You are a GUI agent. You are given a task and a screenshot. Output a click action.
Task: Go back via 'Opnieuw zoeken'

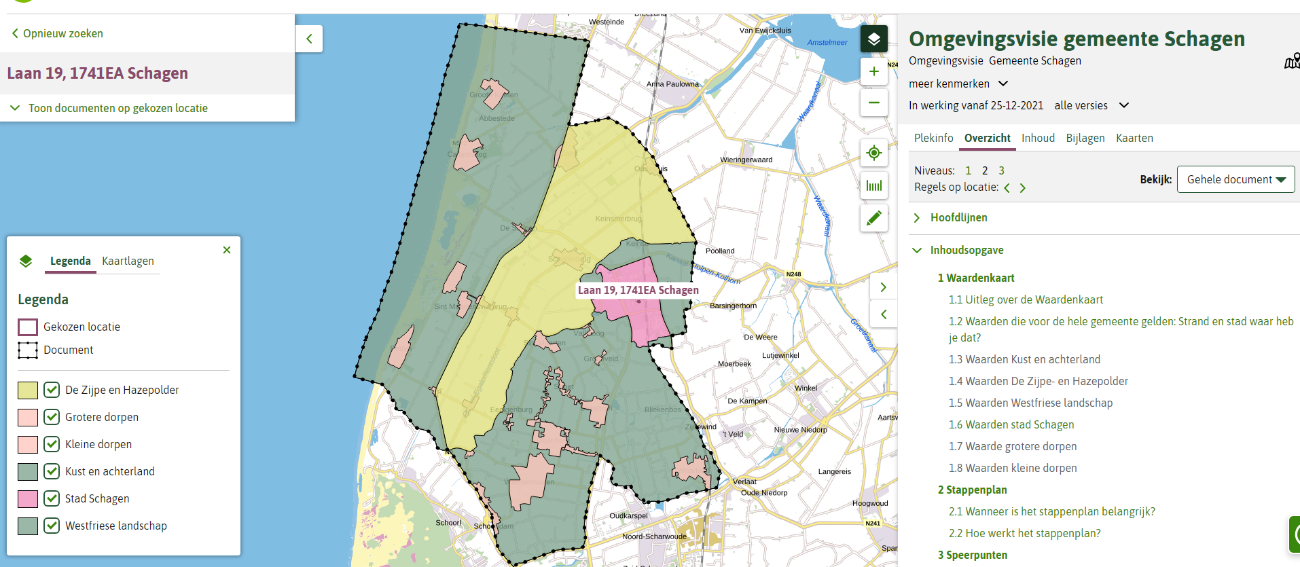(57, 33)
